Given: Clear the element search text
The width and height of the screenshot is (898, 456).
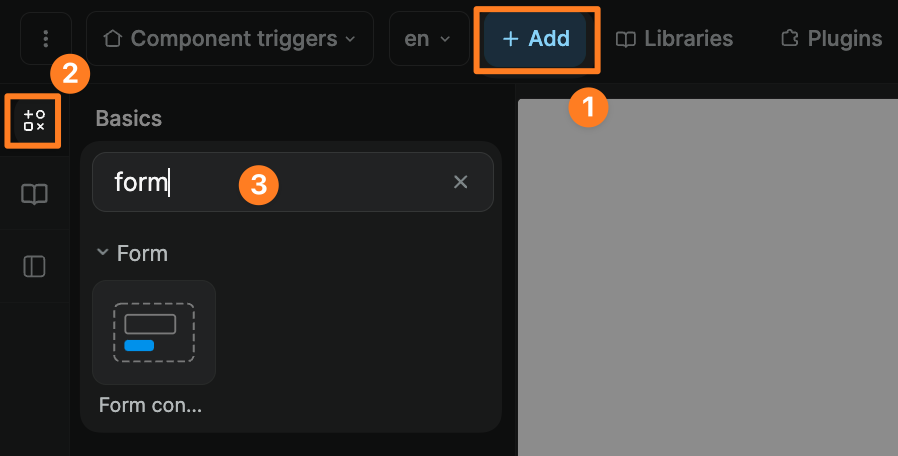Looking at the screenshot, I should pyautogui.click(x=461, y=182).
